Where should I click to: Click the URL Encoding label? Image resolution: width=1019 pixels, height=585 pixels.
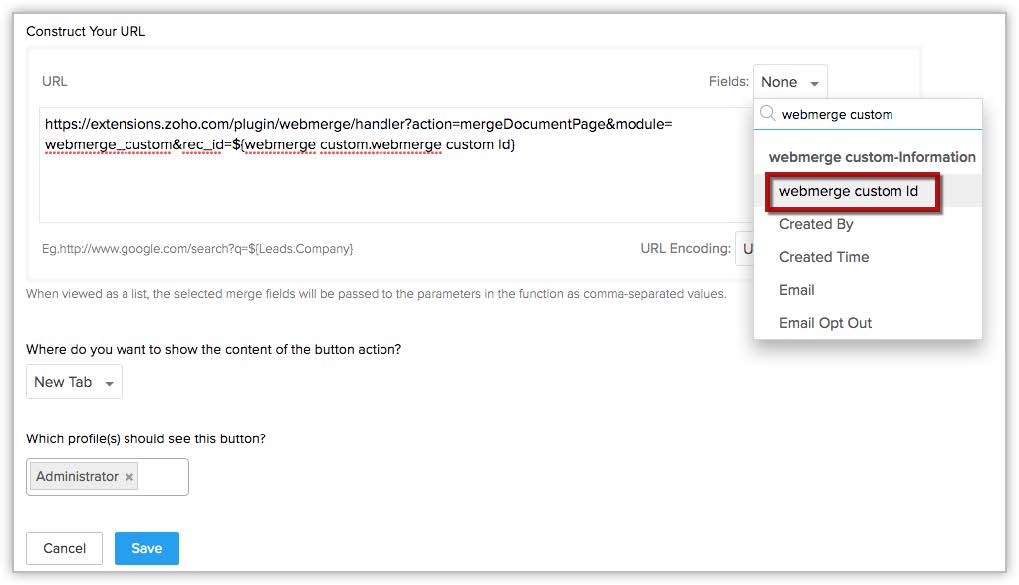[x=685, y=248]
